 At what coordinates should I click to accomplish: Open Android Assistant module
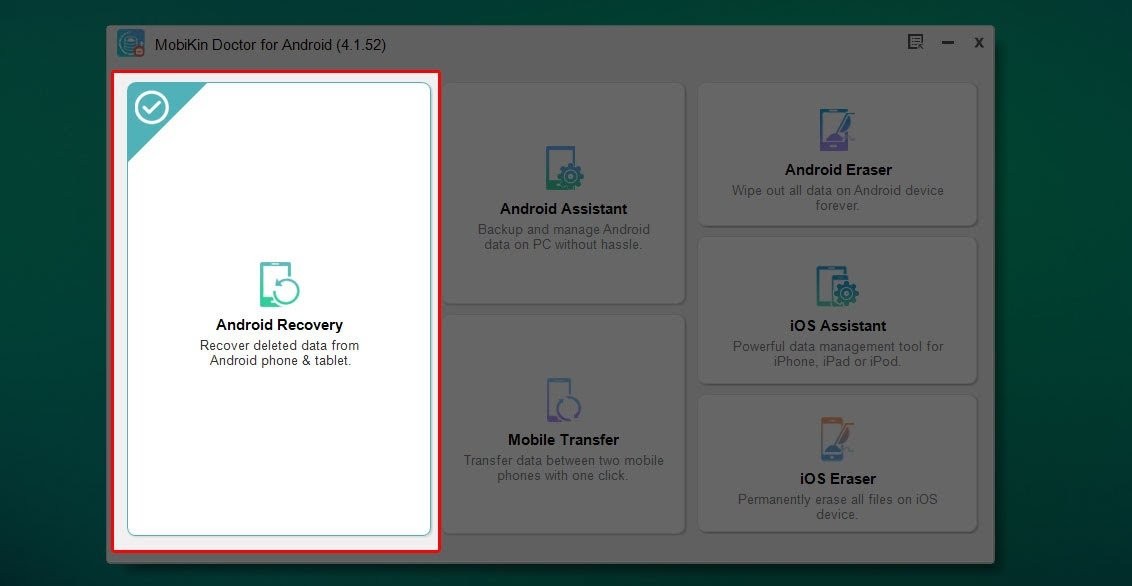click(564, 193)
